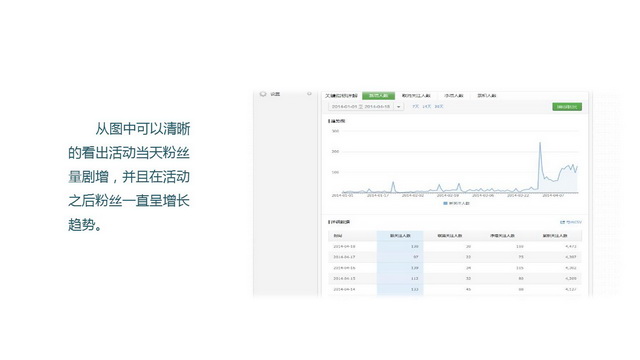The width and height of the screenshot is (640, 360).
Task: Sort by the time column header
Action: 338,236
